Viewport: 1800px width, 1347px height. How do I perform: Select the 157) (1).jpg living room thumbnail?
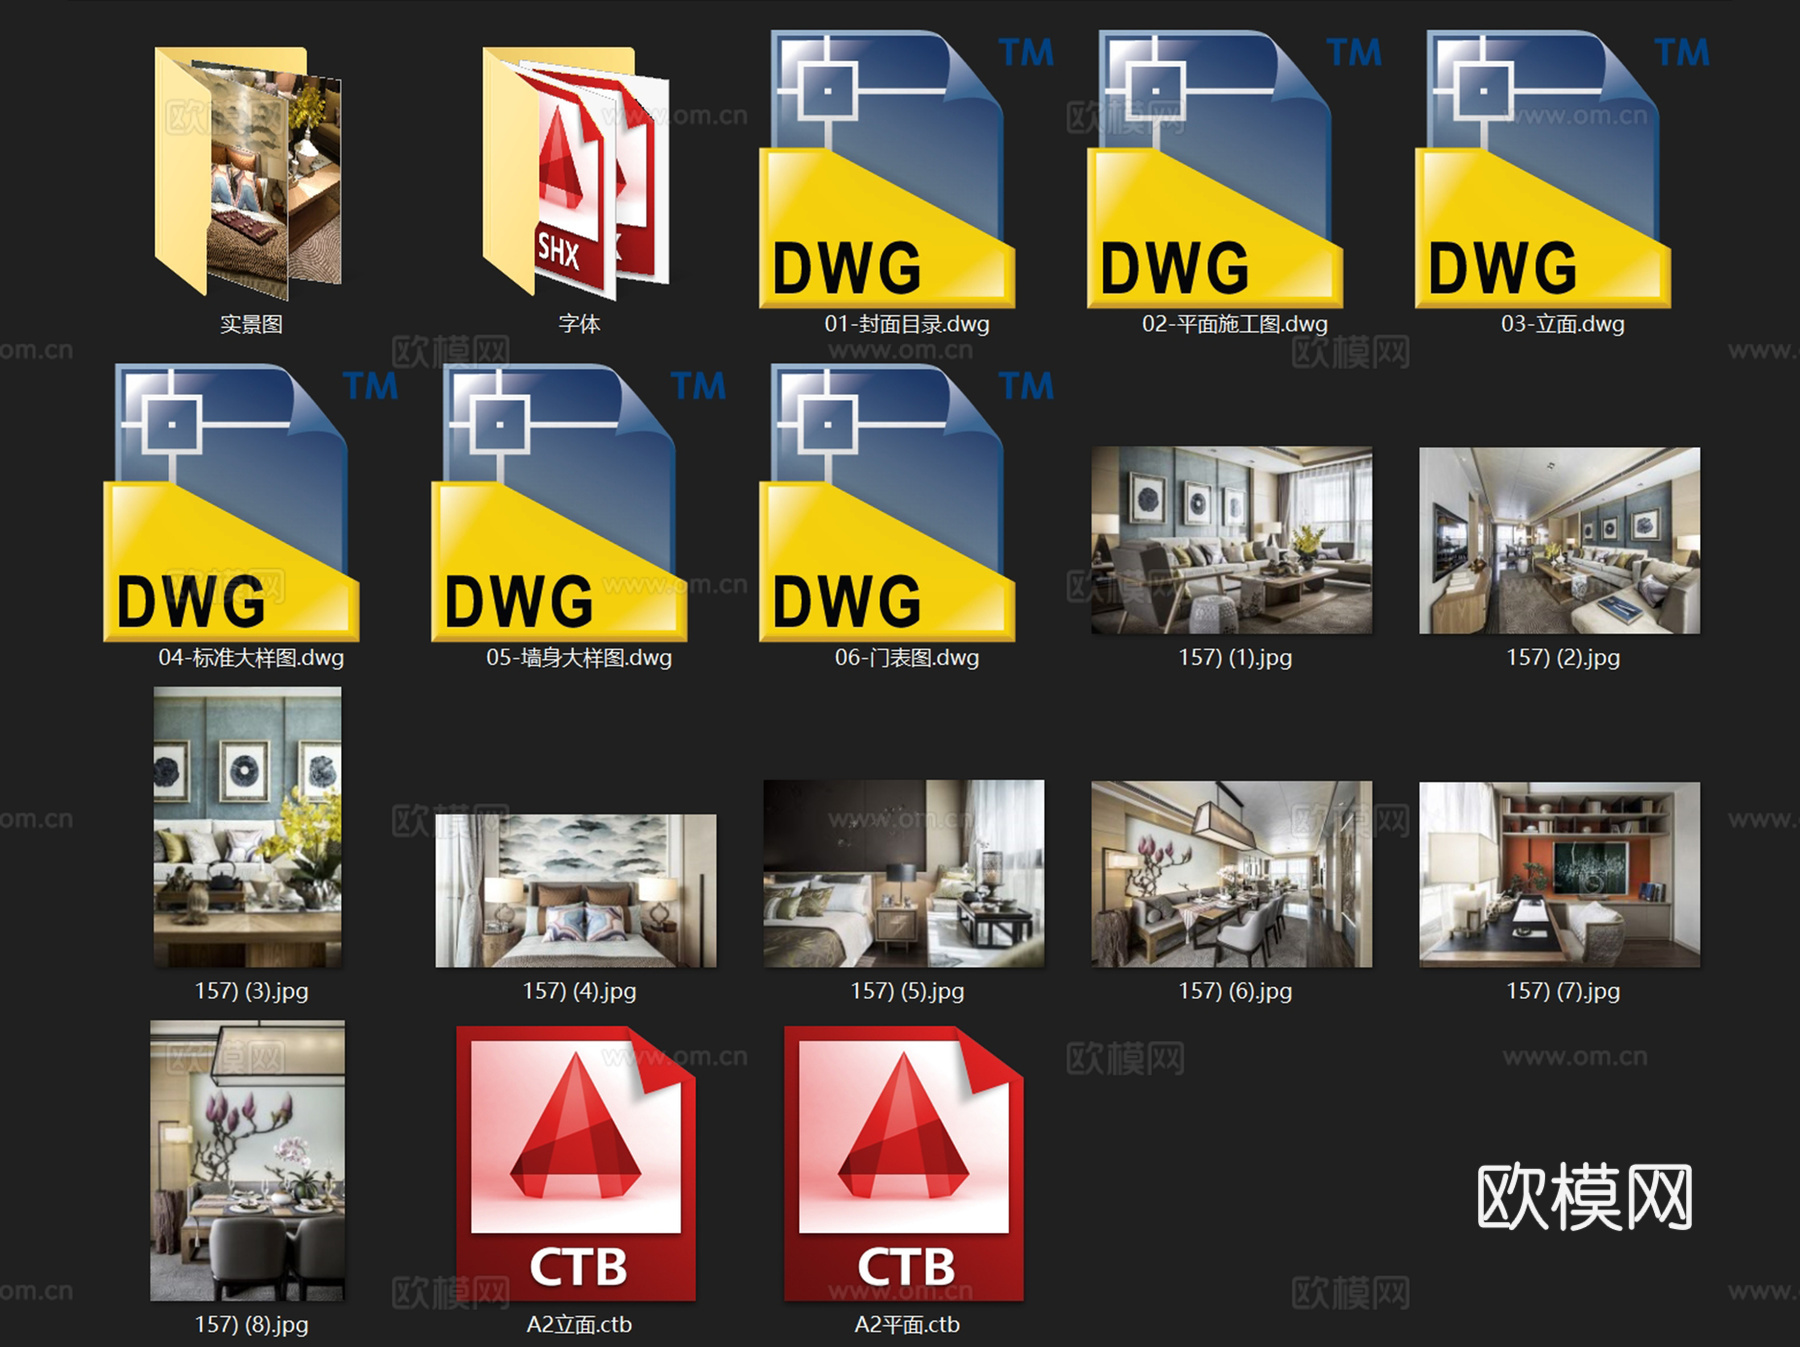[x=1232, y=540]
